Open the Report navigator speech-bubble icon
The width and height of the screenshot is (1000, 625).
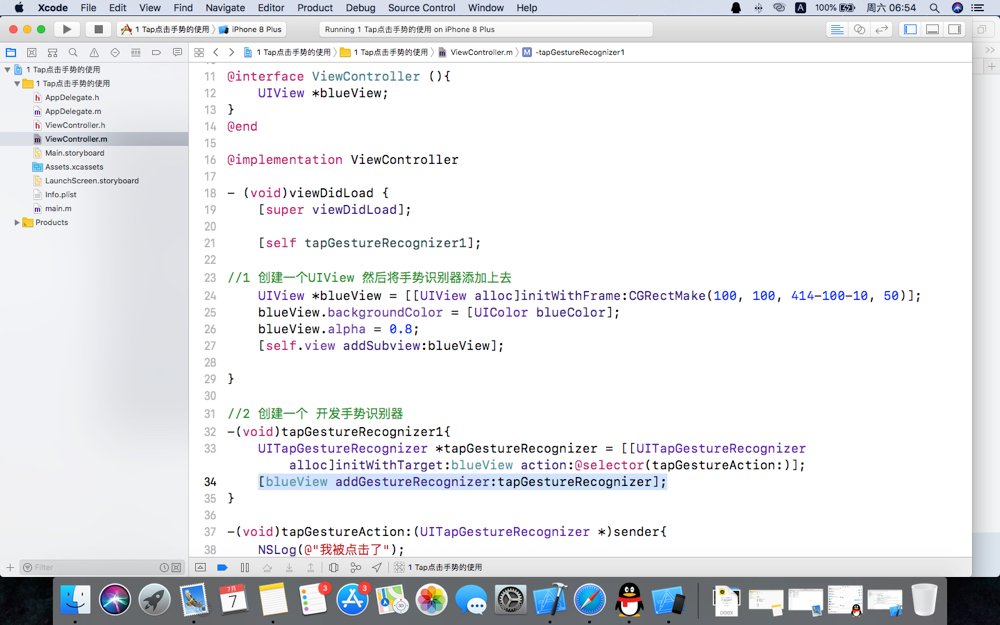[177, 52]
